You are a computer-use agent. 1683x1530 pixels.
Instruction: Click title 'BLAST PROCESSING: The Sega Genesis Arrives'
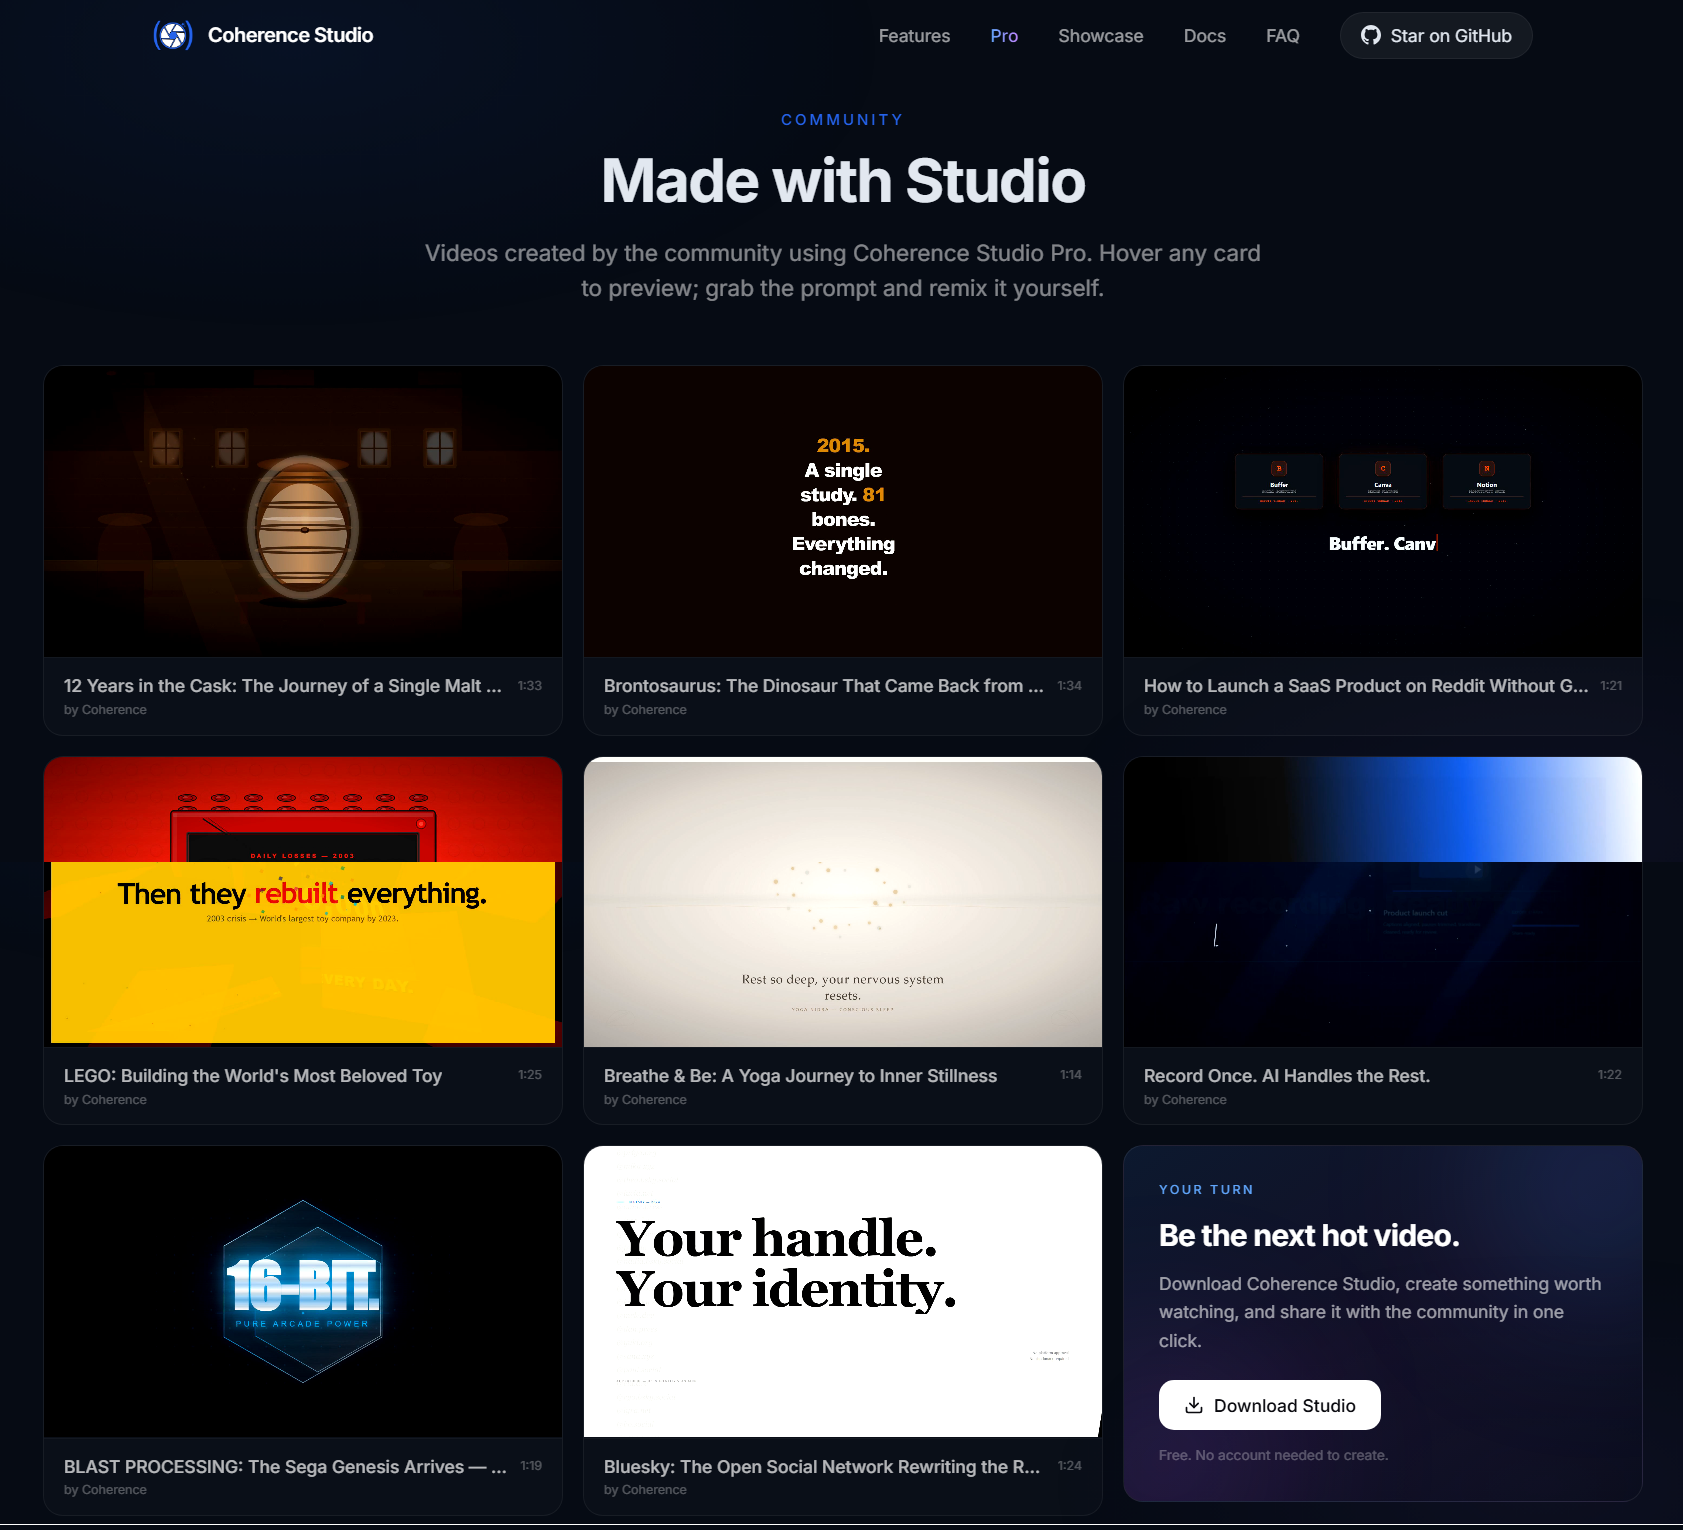coord(285,1467)
